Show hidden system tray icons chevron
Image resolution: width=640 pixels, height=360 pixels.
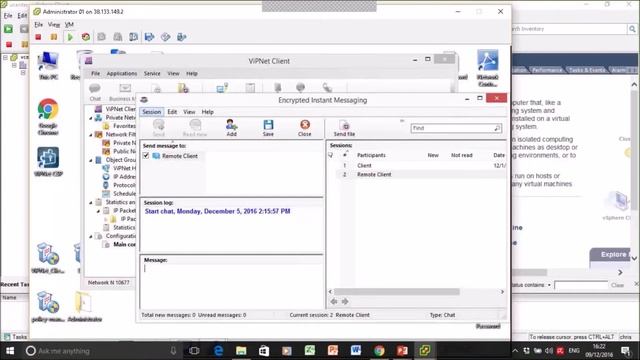coord(515,351)
